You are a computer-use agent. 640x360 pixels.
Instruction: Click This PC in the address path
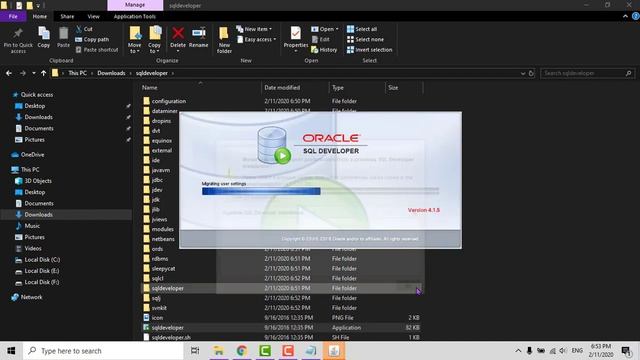[x=78, y=73]
